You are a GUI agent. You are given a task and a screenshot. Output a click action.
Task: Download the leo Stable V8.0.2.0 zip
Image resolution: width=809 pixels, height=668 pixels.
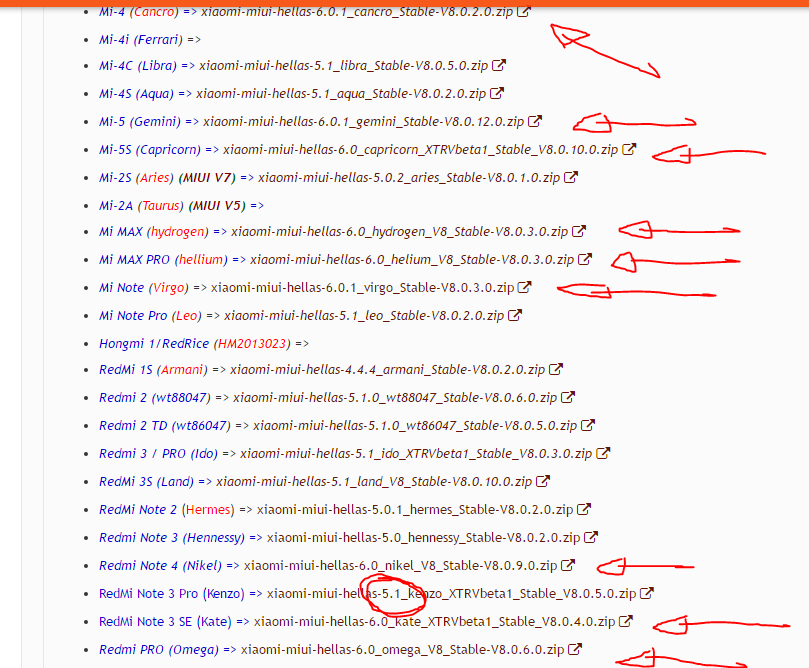click(364, 315)
